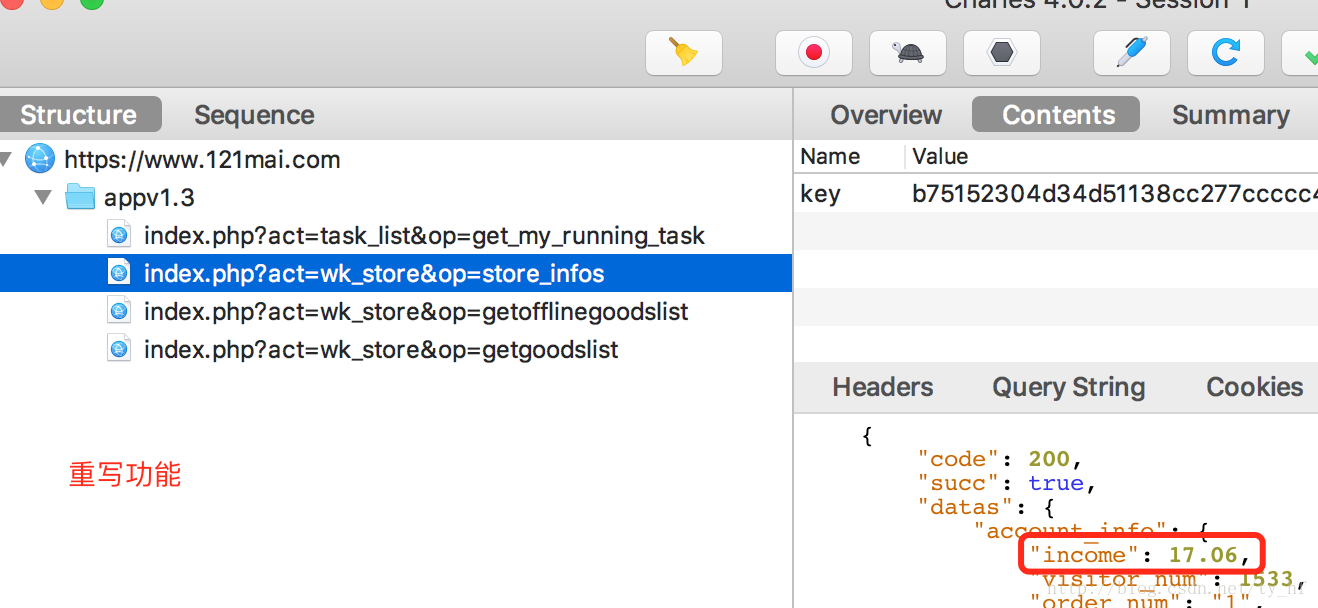Click the "datas" line in JSON
Viewport: 1318px width, 608px height.
(x=986, y=507)
